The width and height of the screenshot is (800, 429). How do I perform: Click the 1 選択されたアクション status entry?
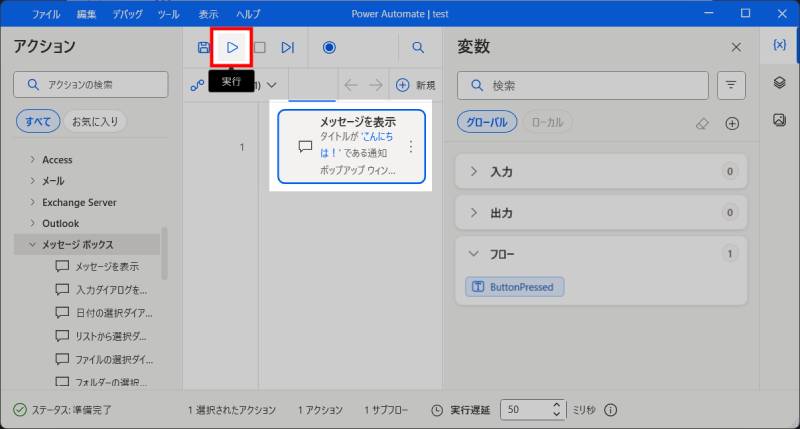(232, 410)
